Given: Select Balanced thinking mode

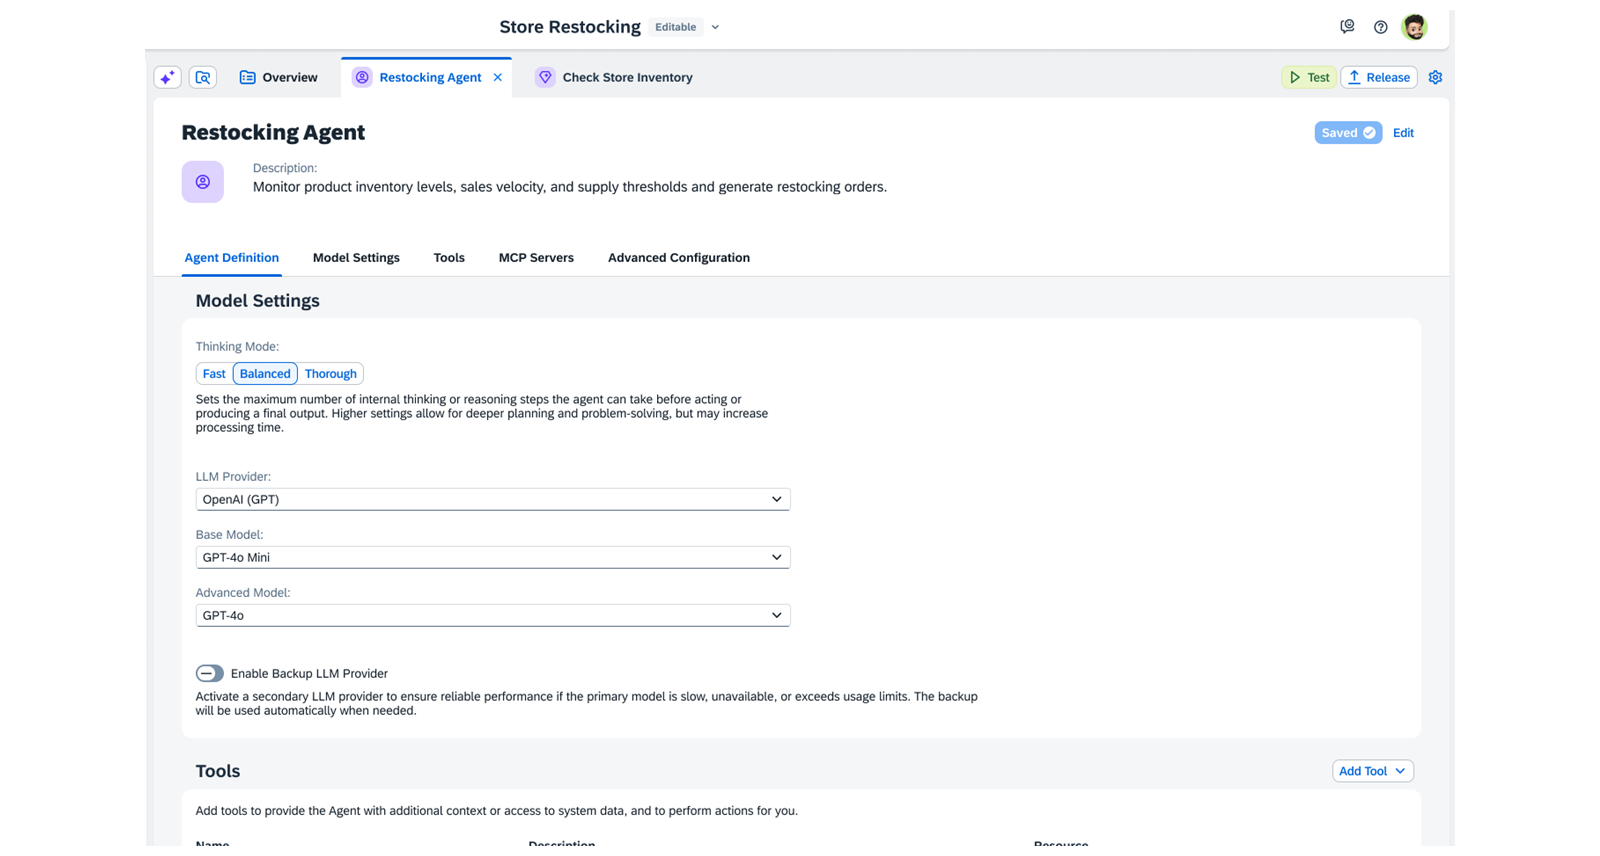Looking at the screenshot, I should coord(265,374).
